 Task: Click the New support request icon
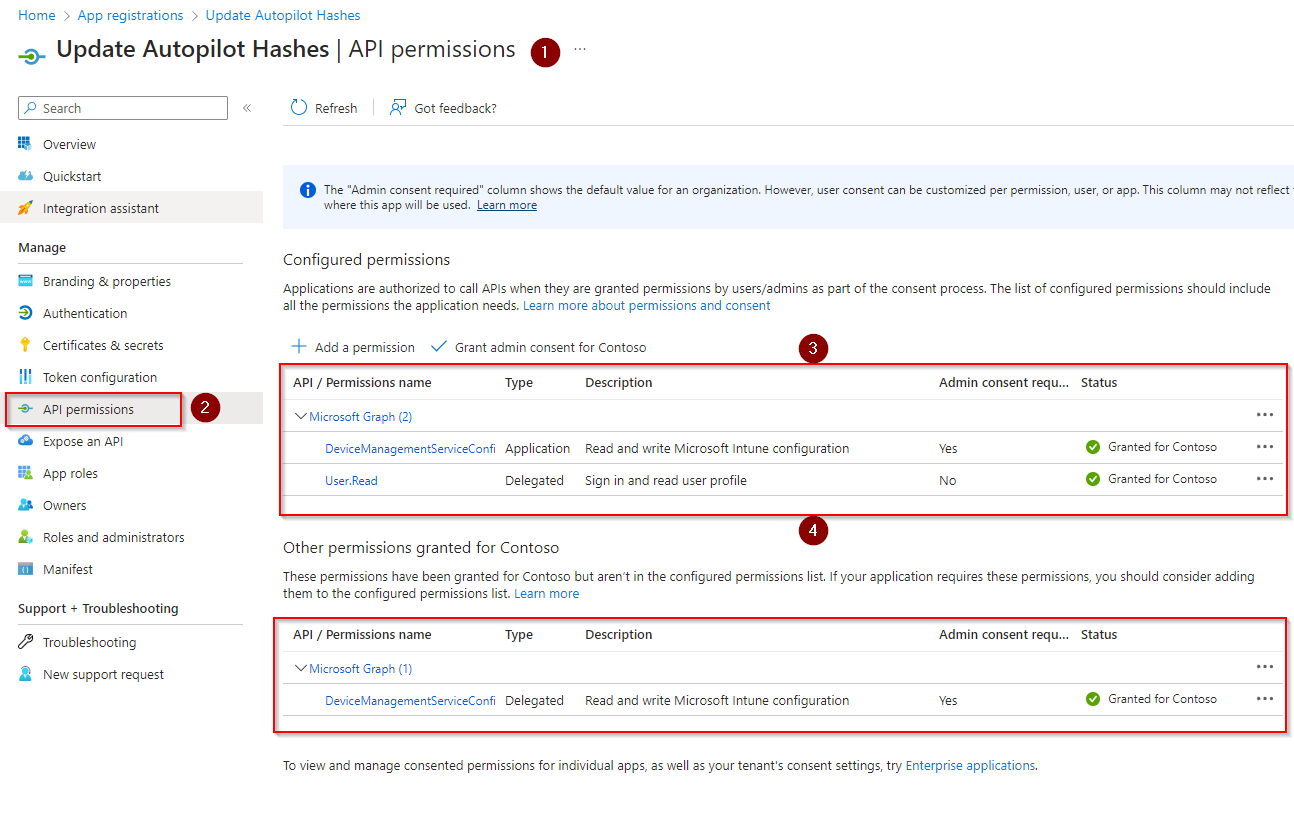(x=25, y=674)
